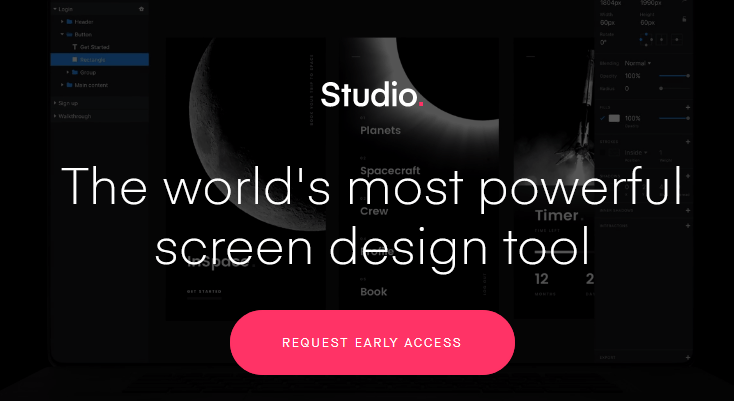734x401 pixels.
Task: Adjust the layer Opacity slider
Action: (674, 76)
